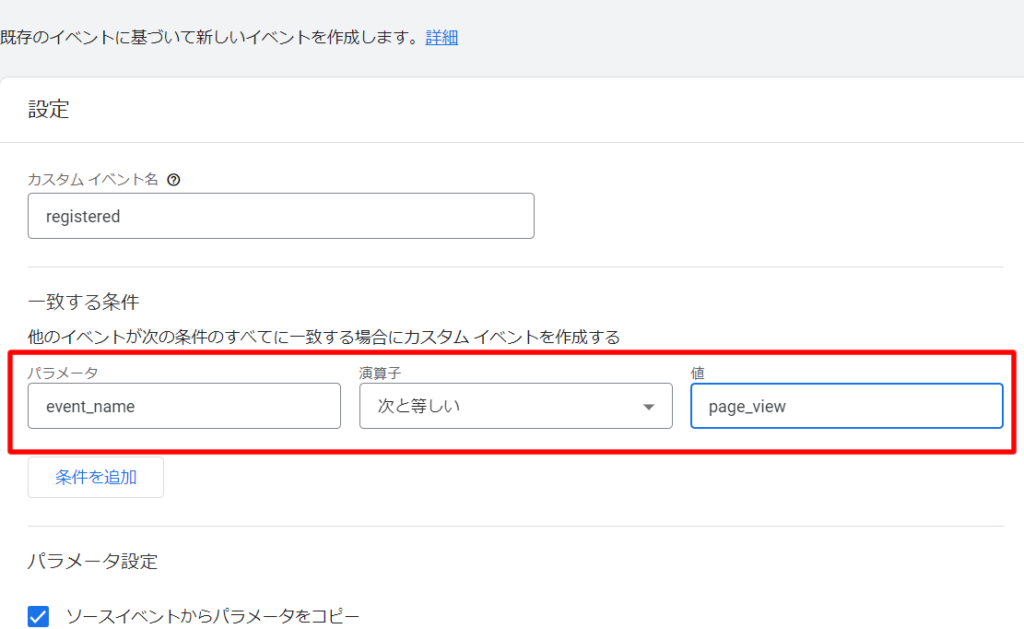Click the 値 field containing page_view
The height and width of the screenshot is (629, 1024).
click(846, 406)
